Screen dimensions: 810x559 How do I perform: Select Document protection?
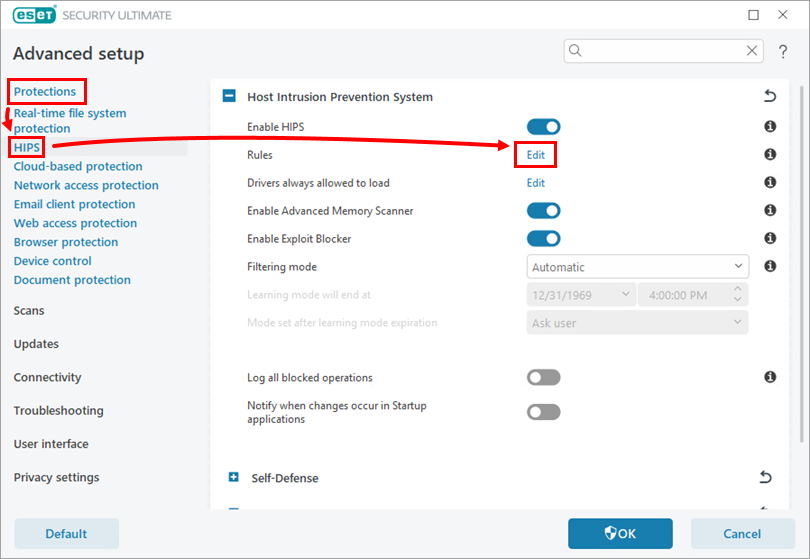point(72,280)
